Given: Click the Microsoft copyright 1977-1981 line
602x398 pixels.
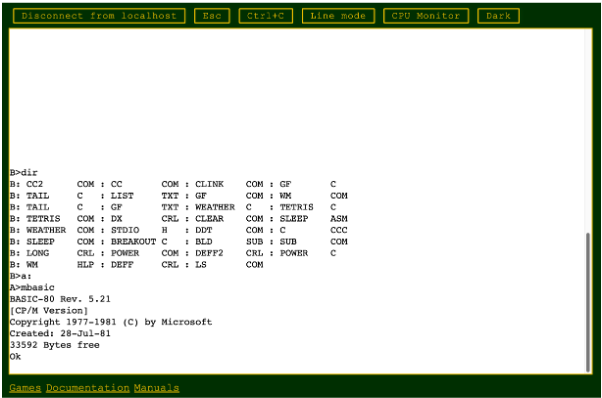Looking at the screenshot, I should click(x=111, y=322).
